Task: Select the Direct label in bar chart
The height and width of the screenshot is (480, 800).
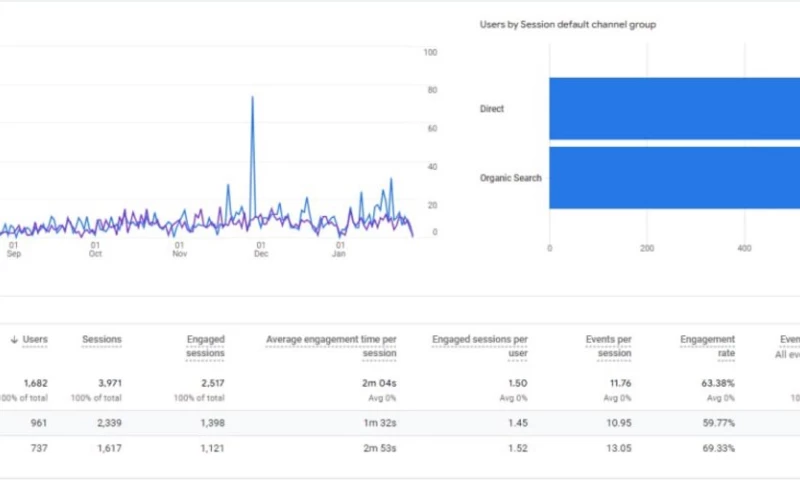Action: point(492,109)
